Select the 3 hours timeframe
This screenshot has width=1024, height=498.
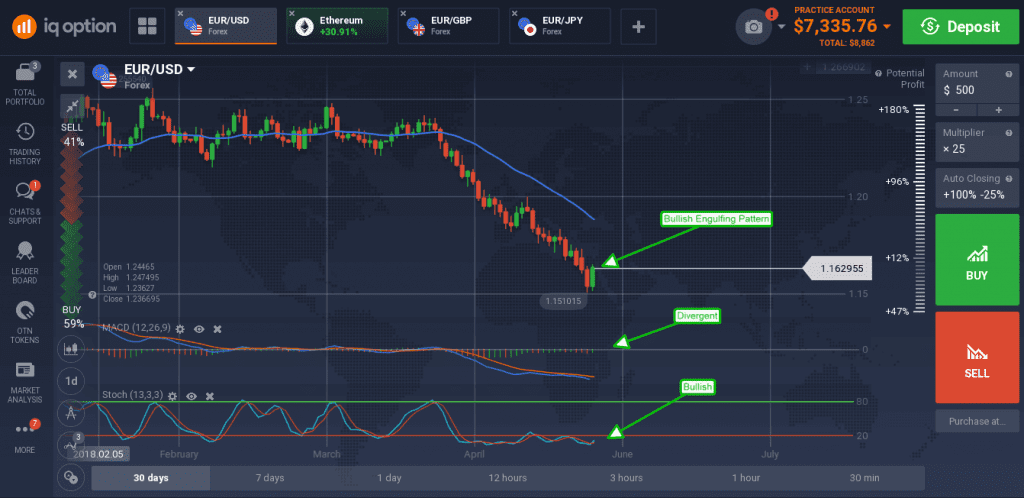(x=627, y=478)
